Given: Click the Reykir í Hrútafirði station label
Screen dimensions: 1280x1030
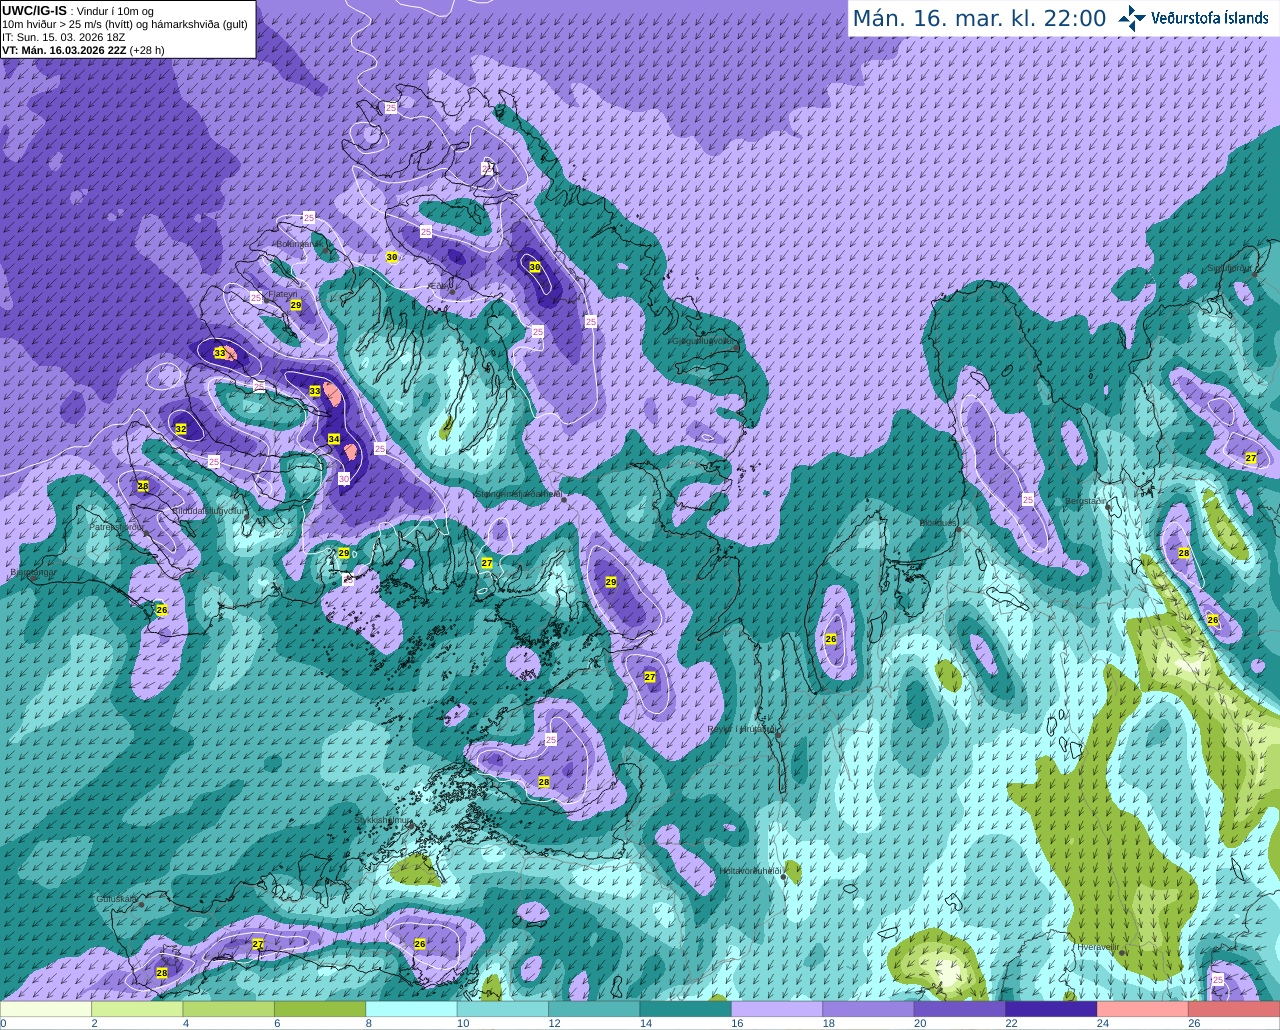Looking at the screenshot, I should (x=742, y=729).
